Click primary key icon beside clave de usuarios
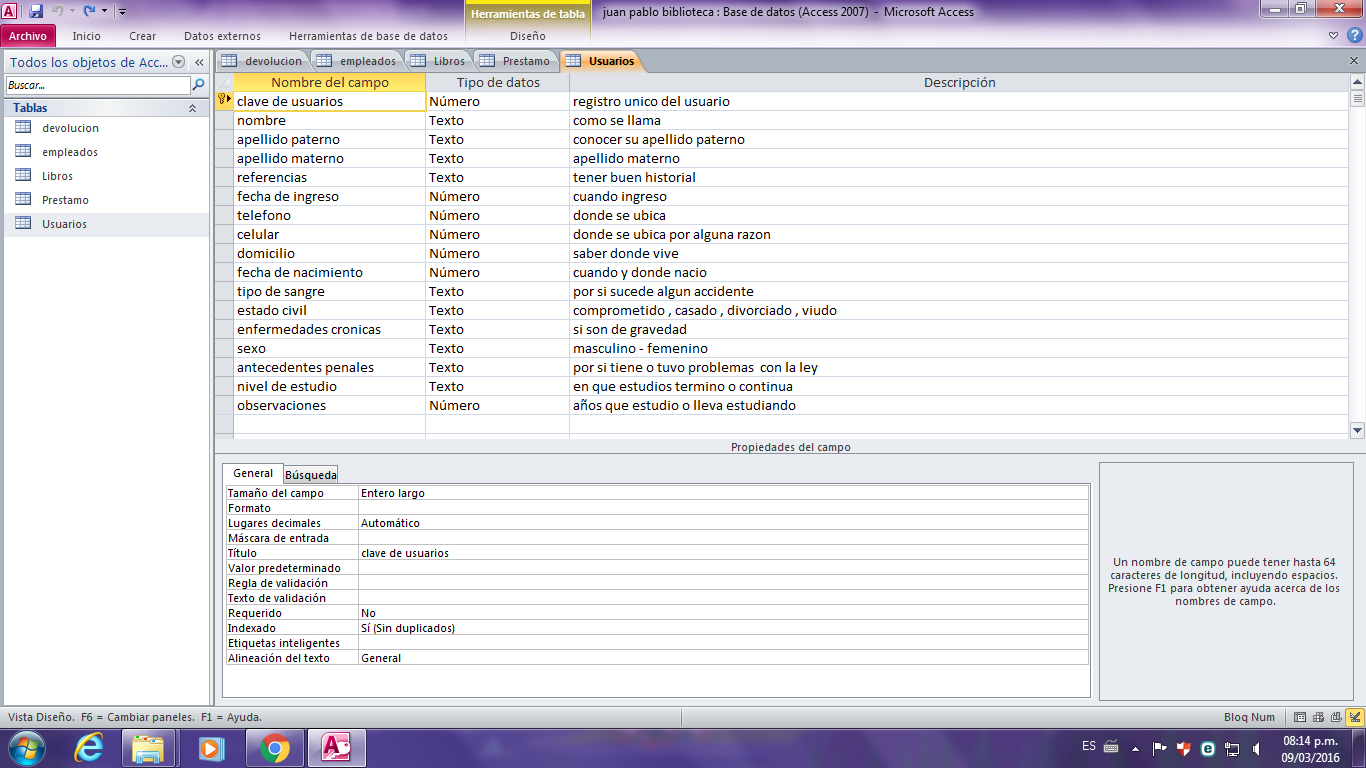This screenshot has height=768, width=1366. point(224,100)
